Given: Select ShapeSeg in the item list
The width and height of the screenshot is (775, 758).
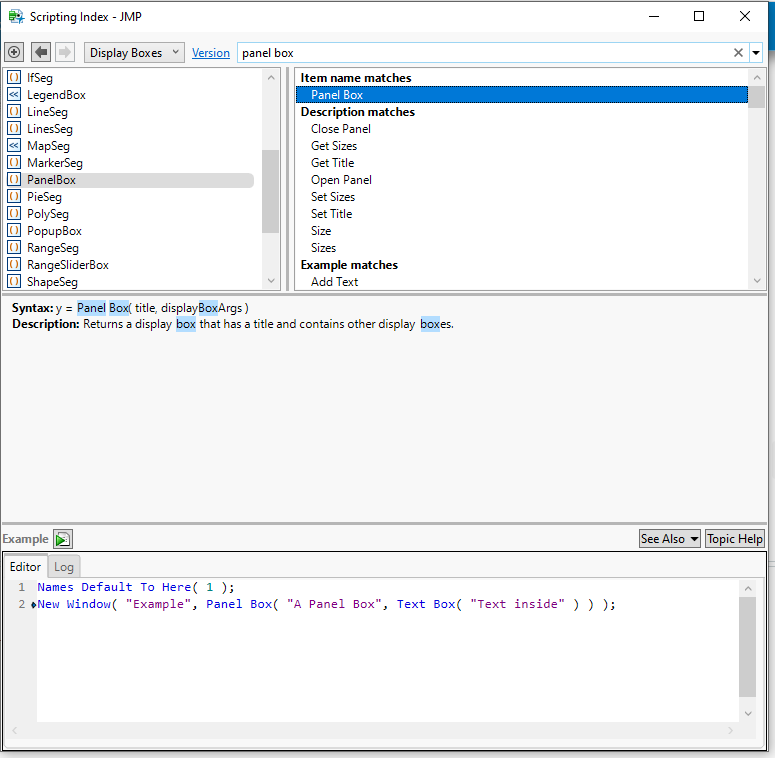Looking at the screenshot, I should click(52, 282).
